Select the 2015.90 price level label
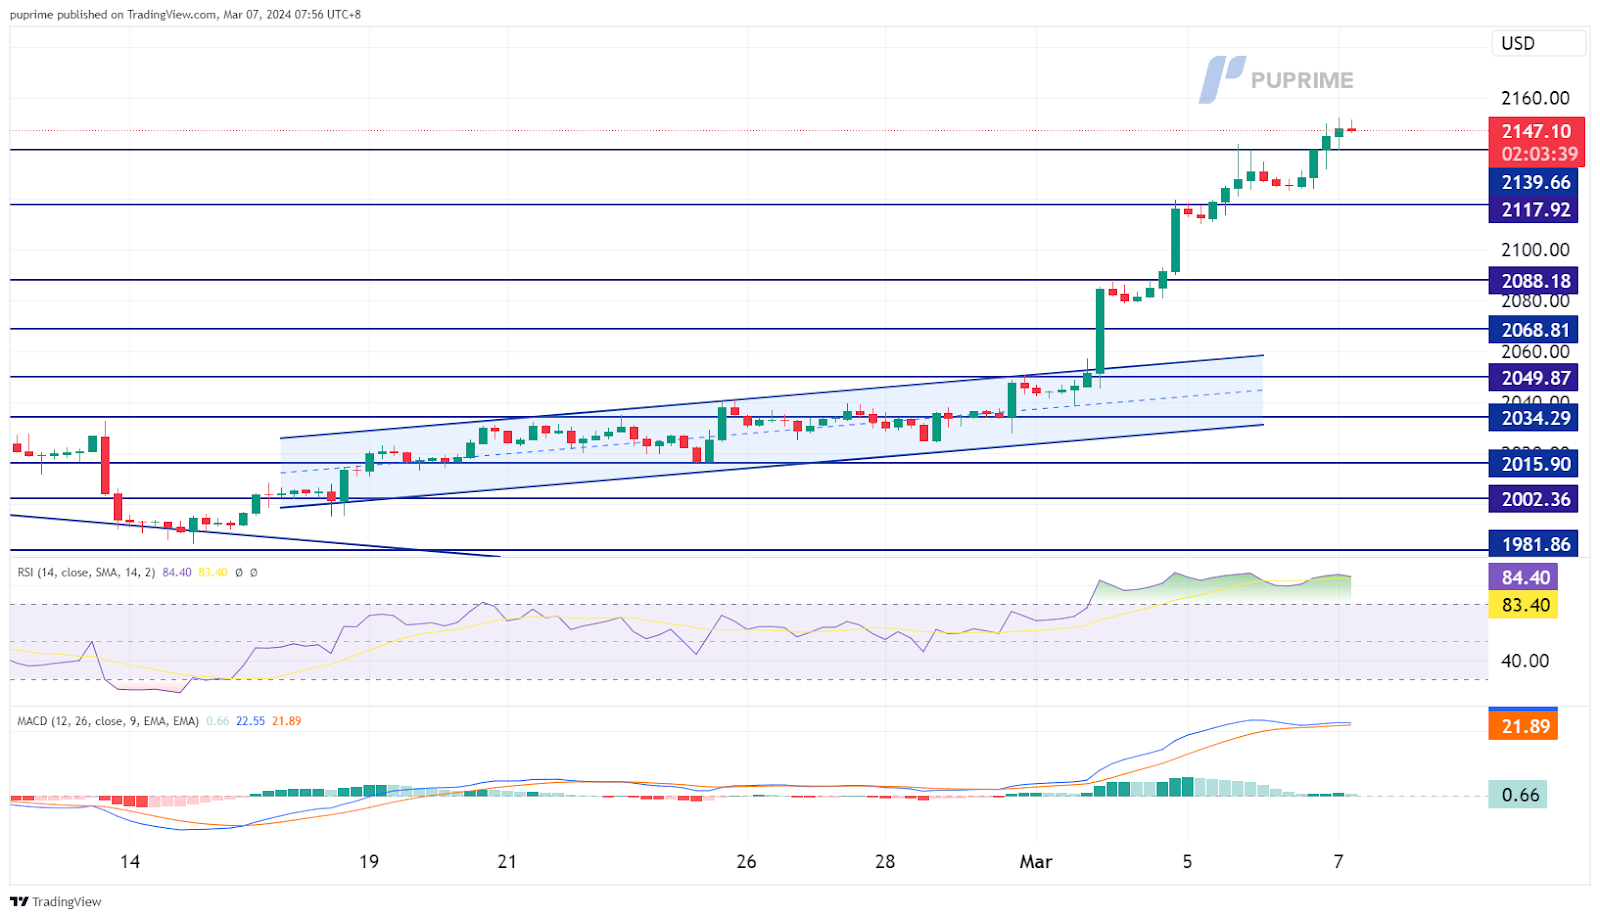1600x919 pixels. point(1533,464)
